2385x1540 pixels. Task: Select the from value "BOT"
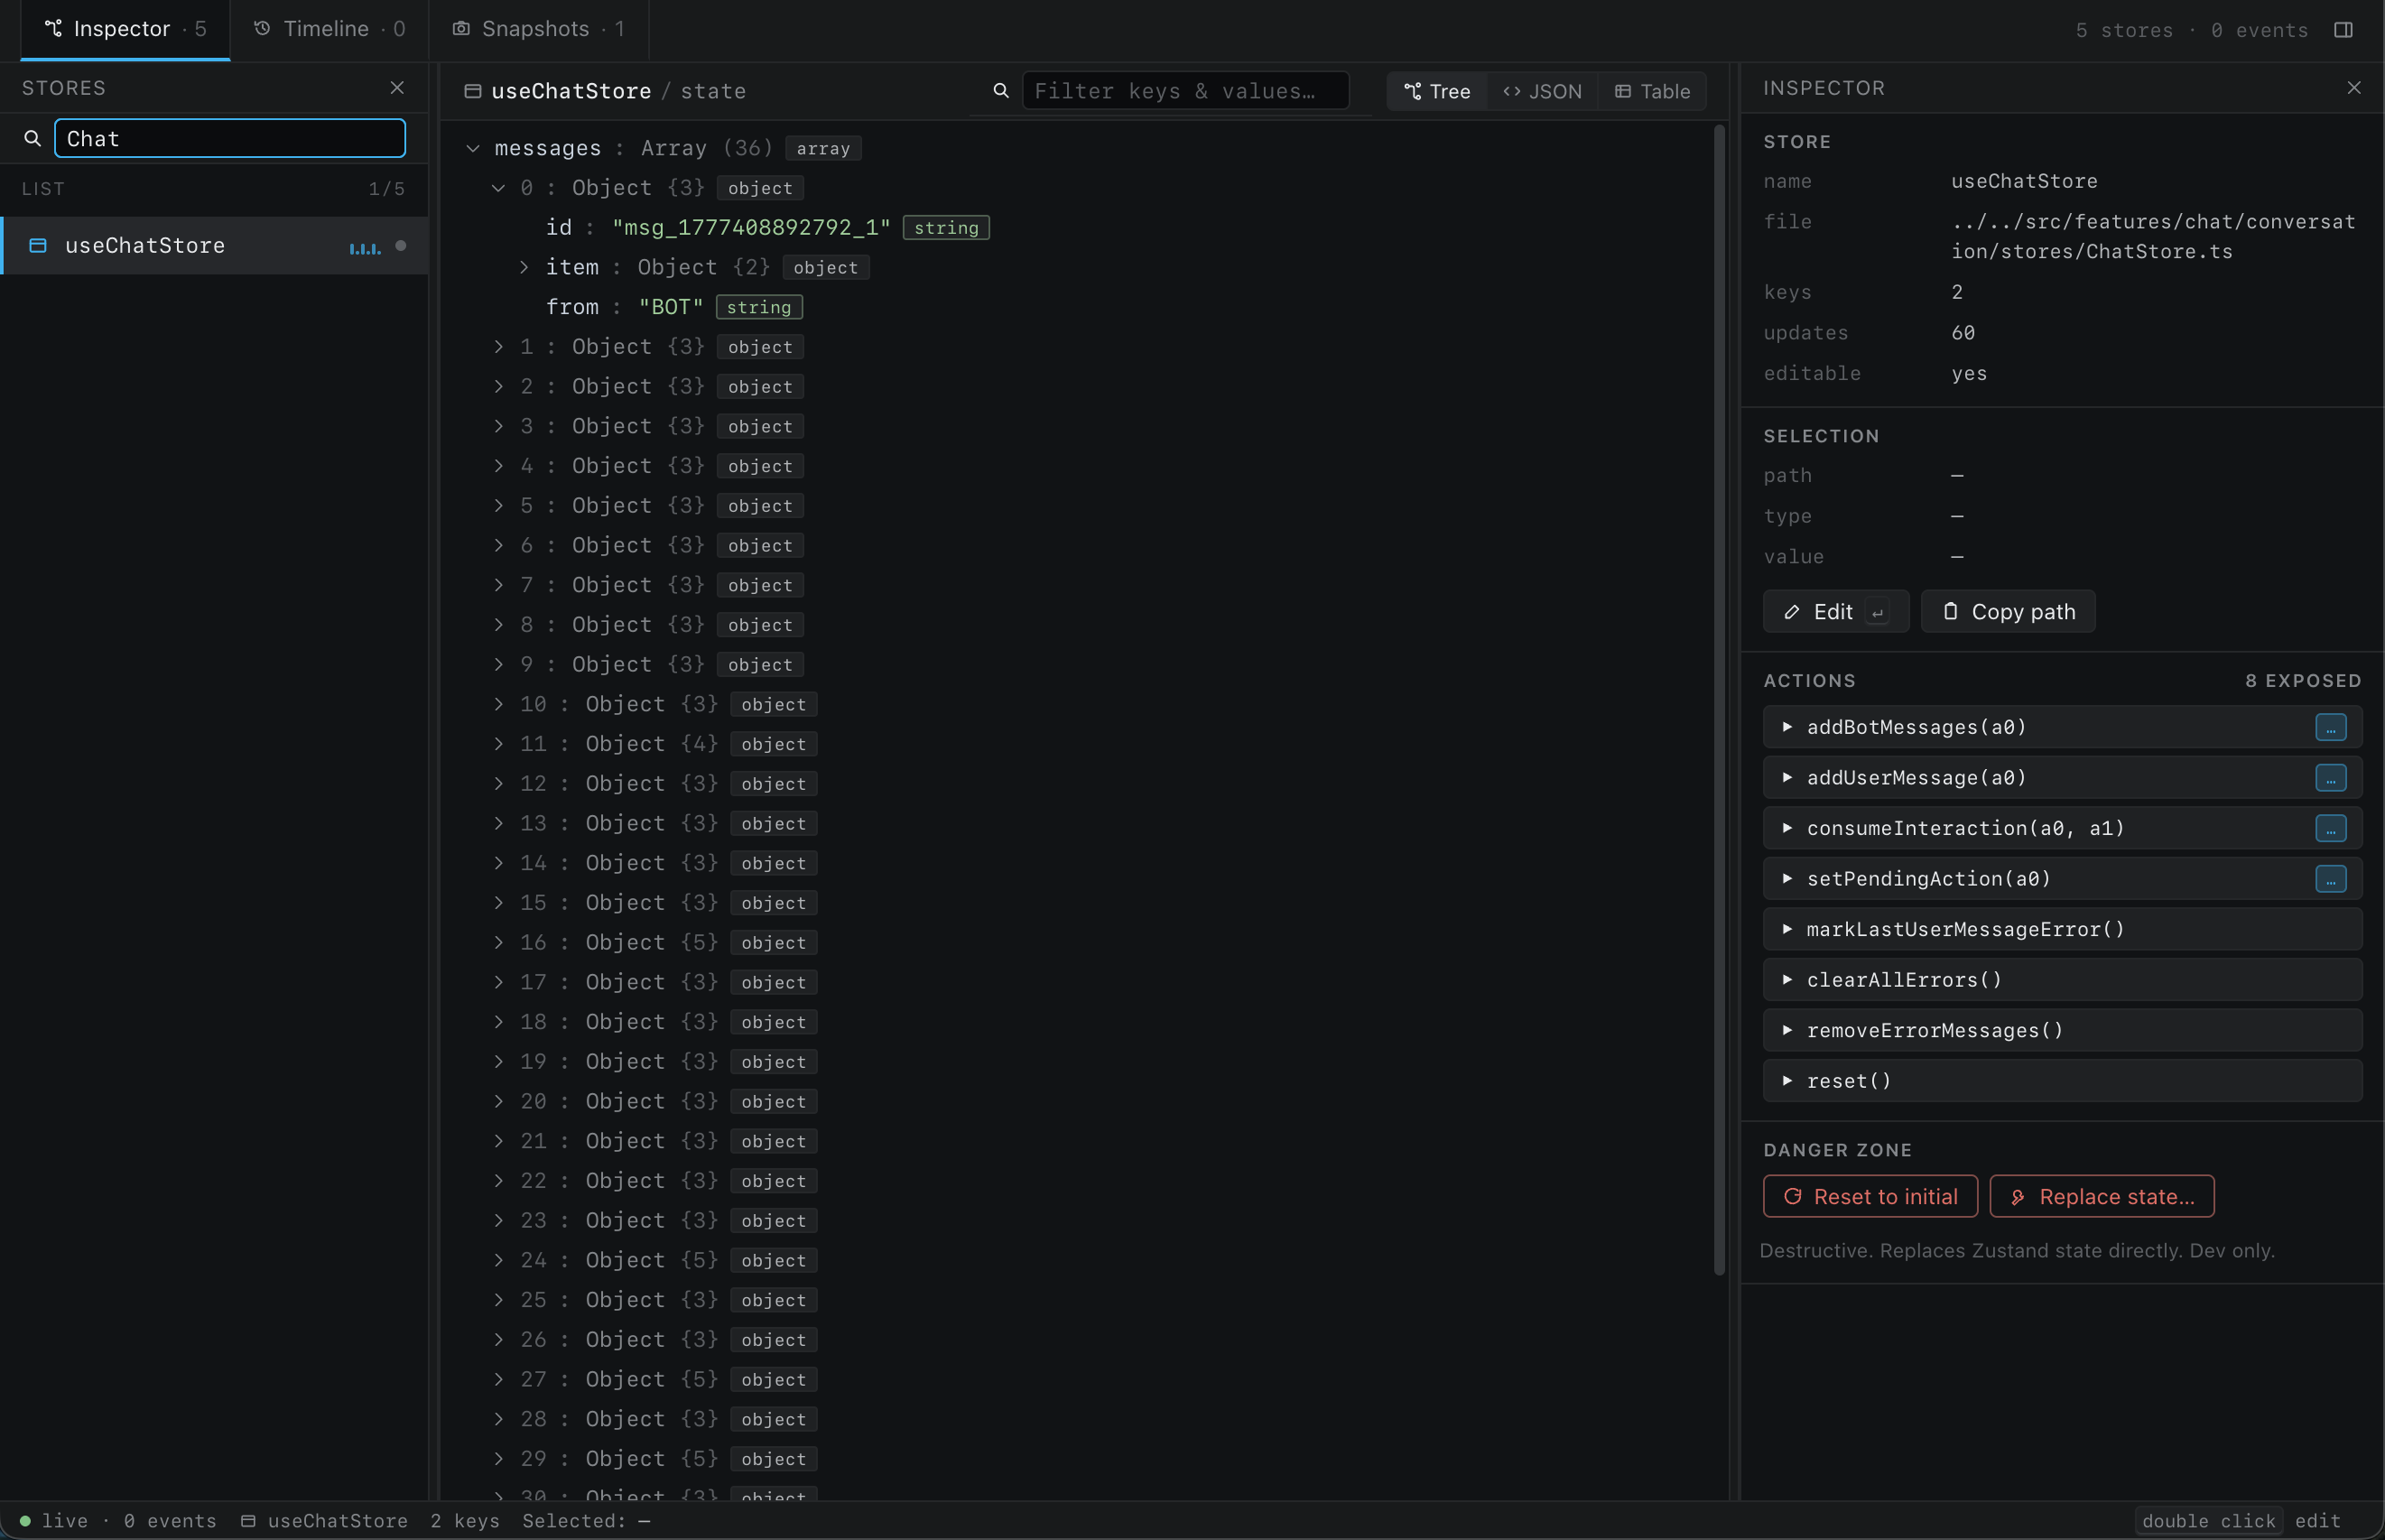pos(671,308)
